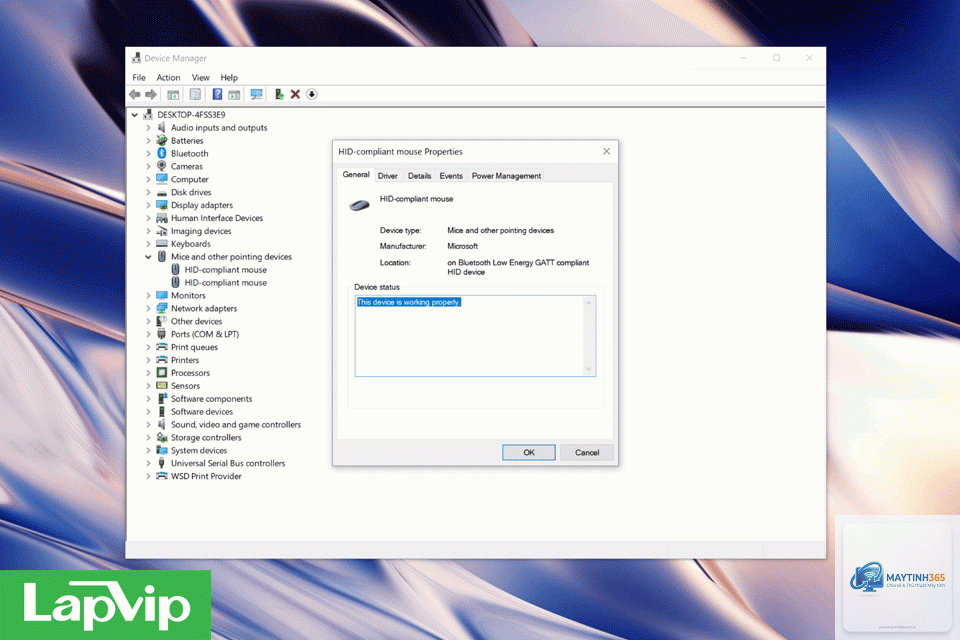Viewport: 960px width, 640px height.
Task: Select the WSD Print Provider tree item
Action: pyautogui.click(x=206, y=476)
